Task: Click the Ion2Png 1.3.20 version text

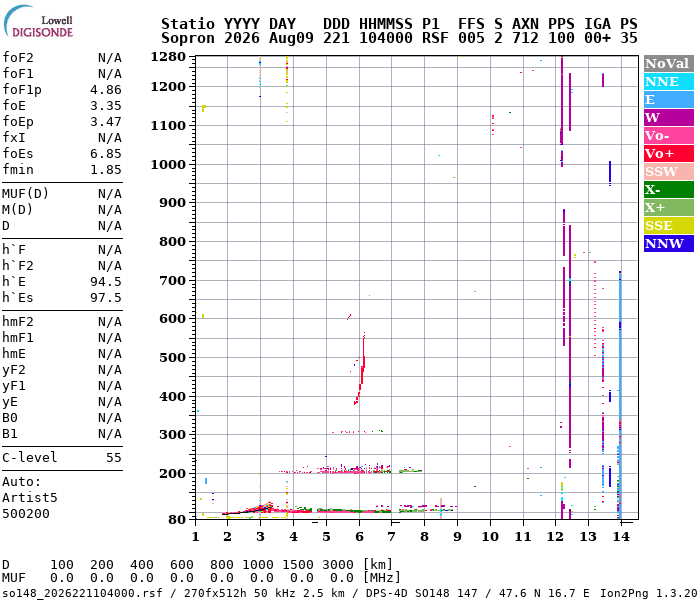Action: 648,593
